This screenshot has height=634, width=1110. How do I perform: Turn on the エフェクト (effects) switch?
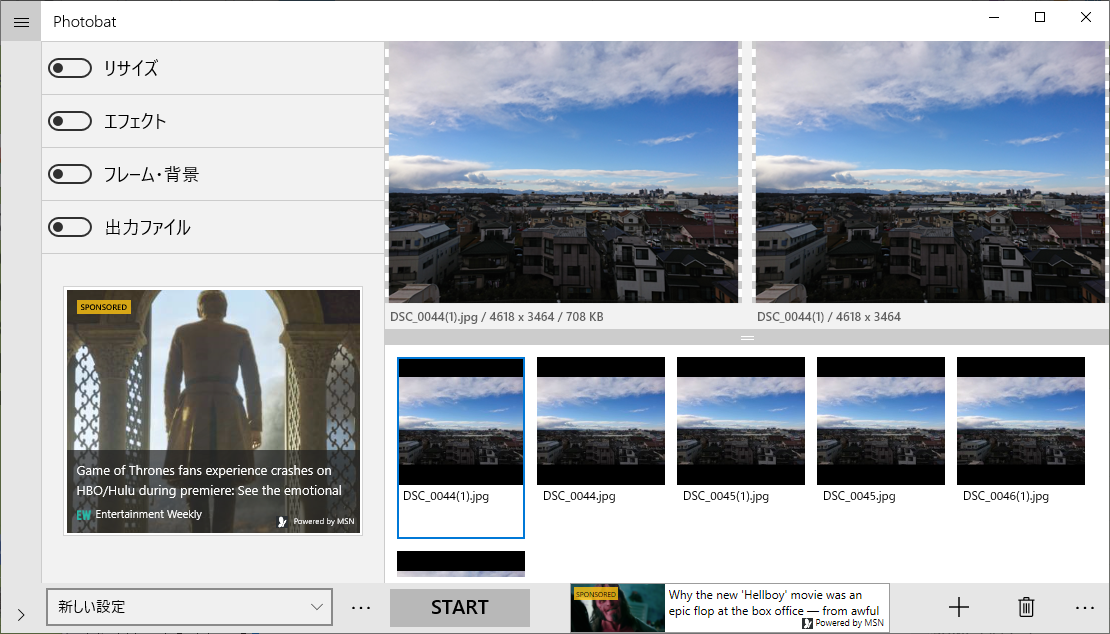click(69, 120)
